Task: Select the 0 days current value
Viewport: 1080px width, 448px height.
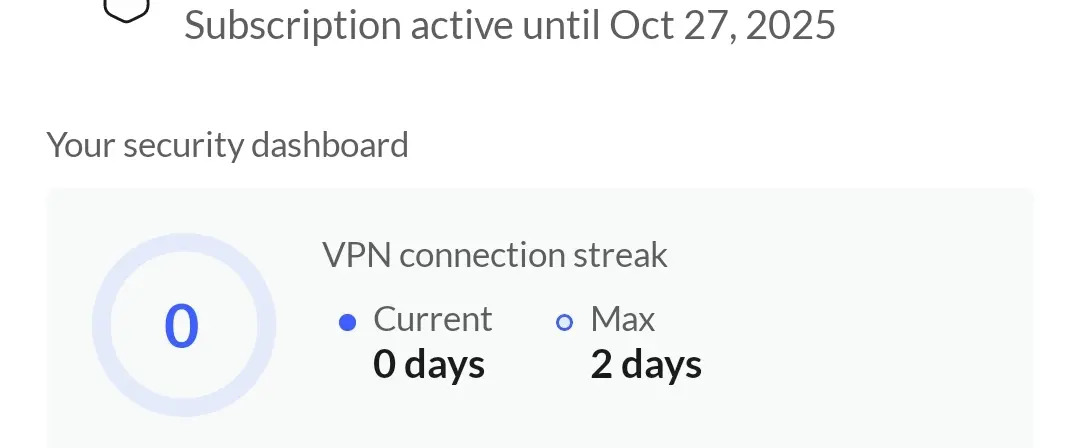Action: pos(428,365)
